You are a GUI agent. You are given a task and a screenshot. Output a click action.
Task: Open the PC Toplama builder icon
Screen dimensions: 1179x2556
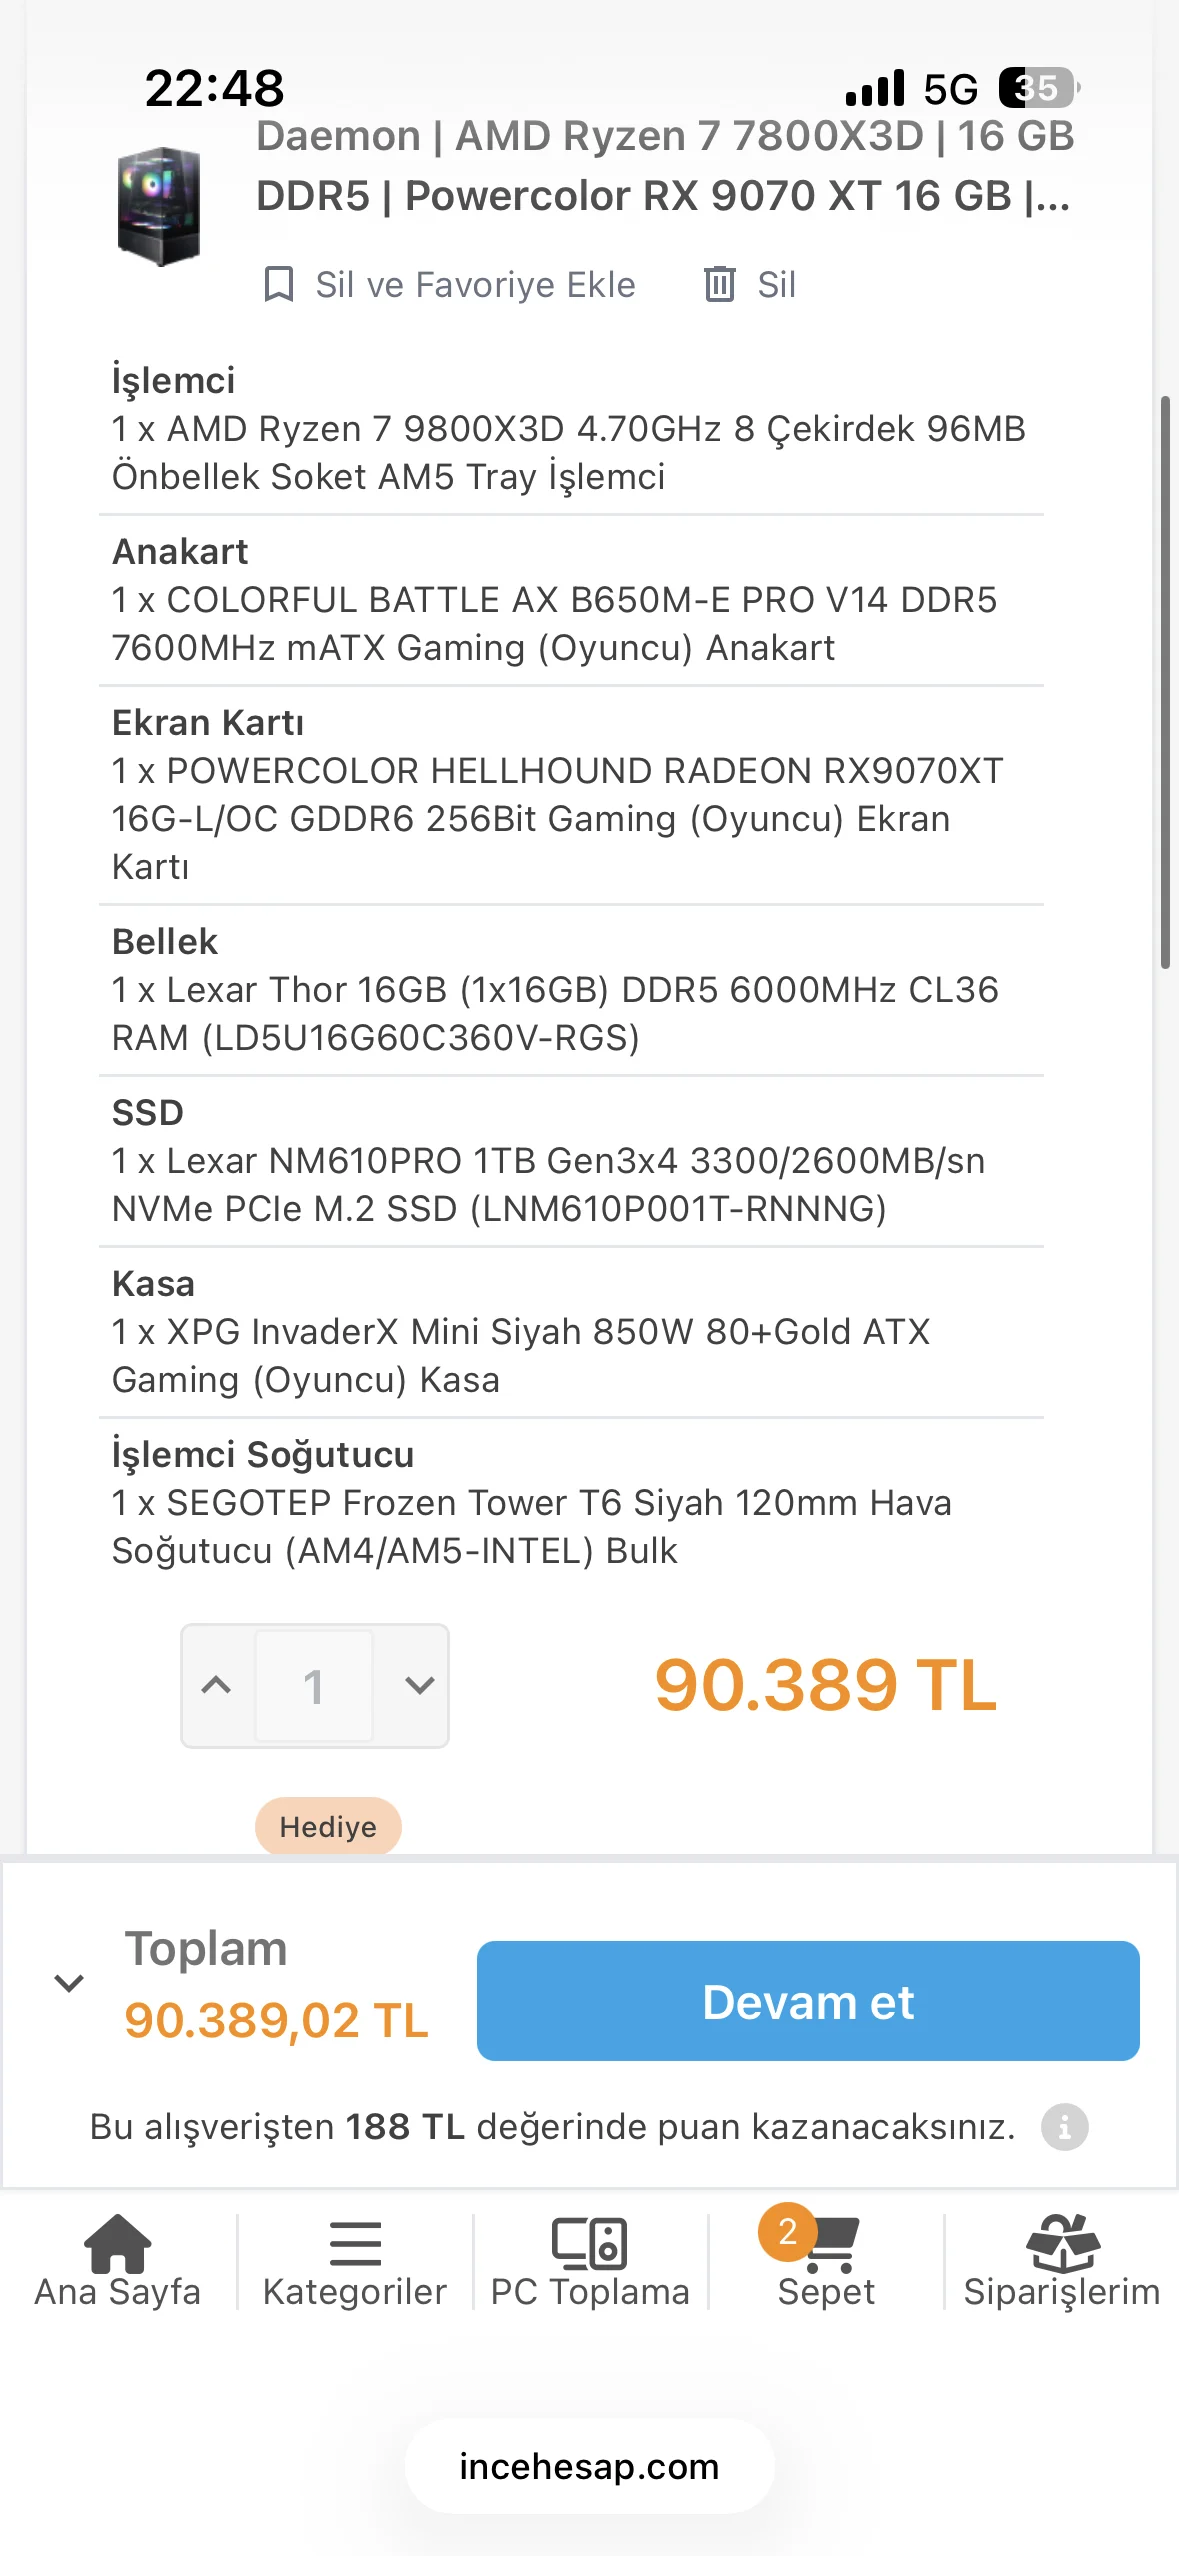(x=590, y=2243)
